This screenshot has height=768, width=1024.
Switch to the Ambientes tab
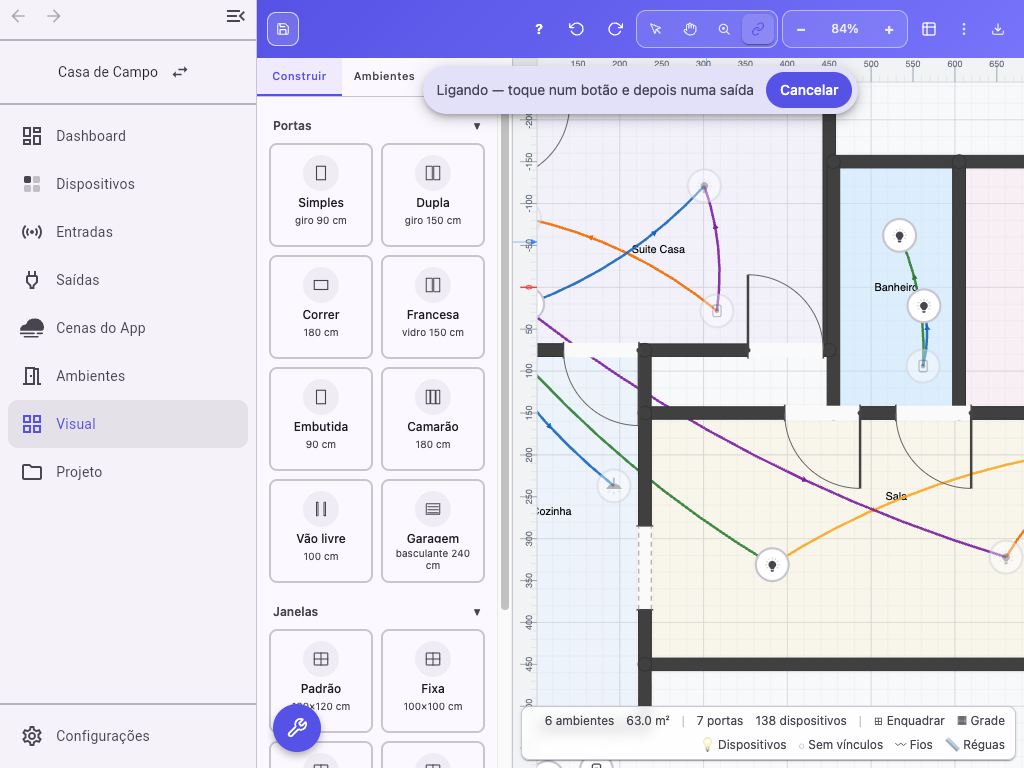pyautogui.click(x=384, y=76)
